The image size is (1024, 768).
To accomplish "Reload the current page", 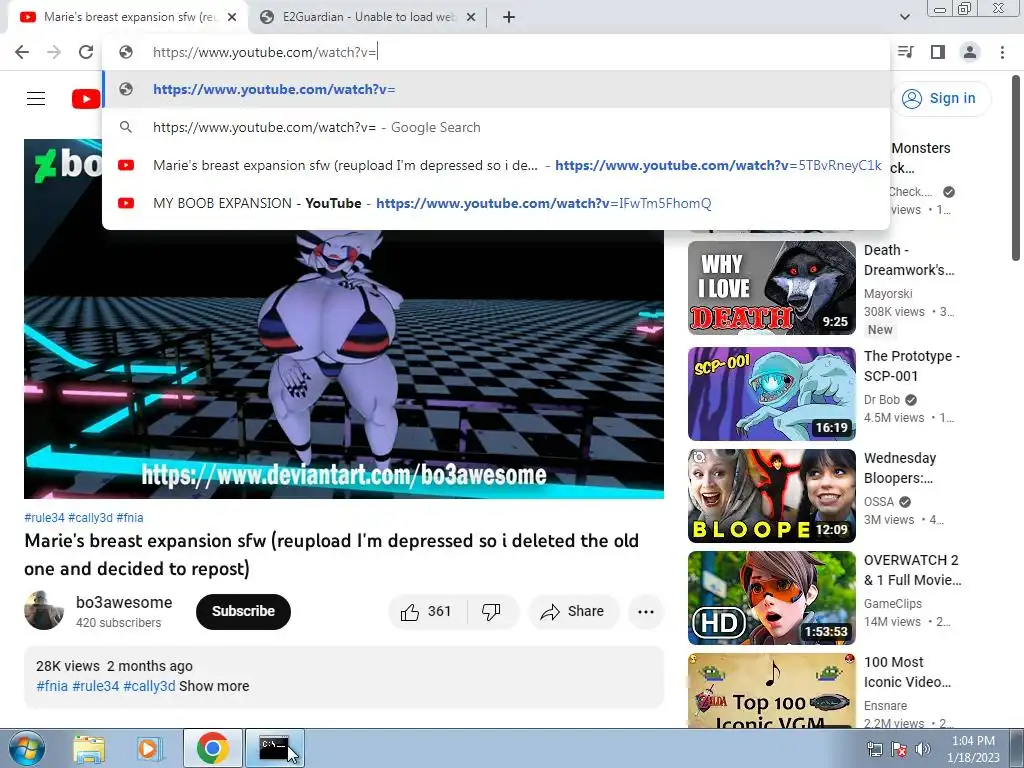I will [x=86, y=52].
